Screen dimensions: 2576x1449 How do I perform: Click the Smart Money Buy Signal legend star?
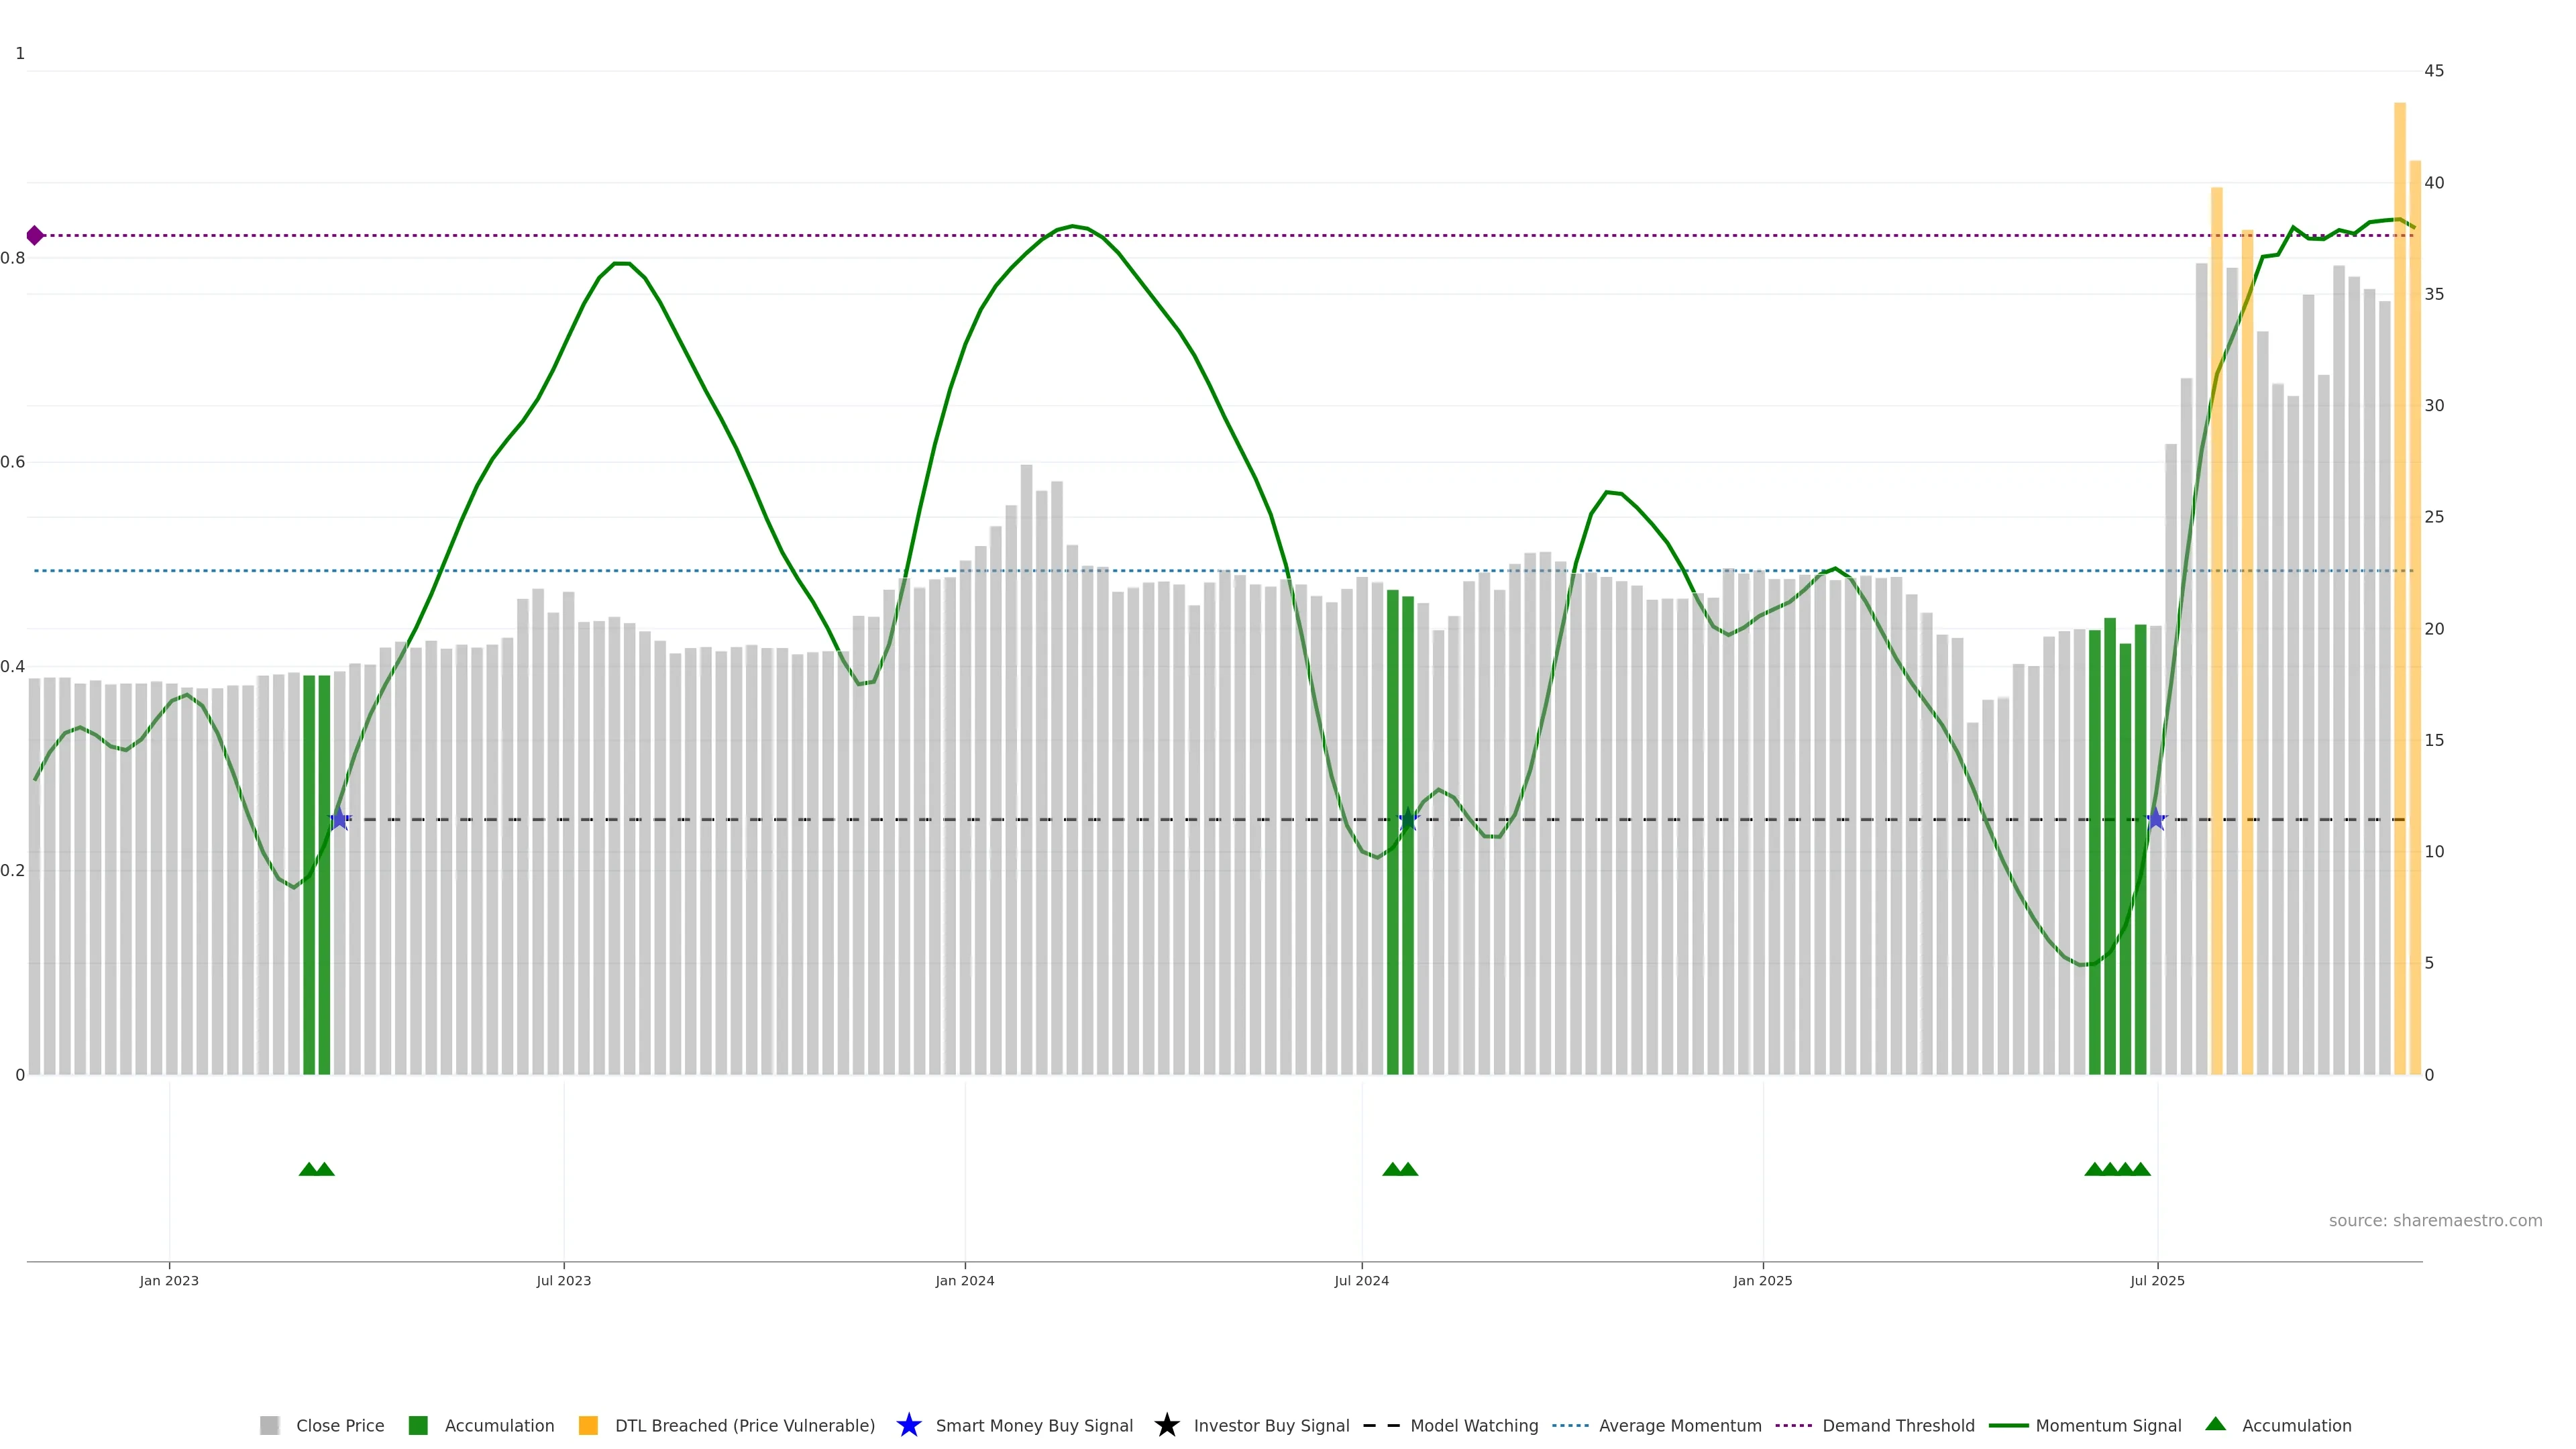coord(909,1426)
